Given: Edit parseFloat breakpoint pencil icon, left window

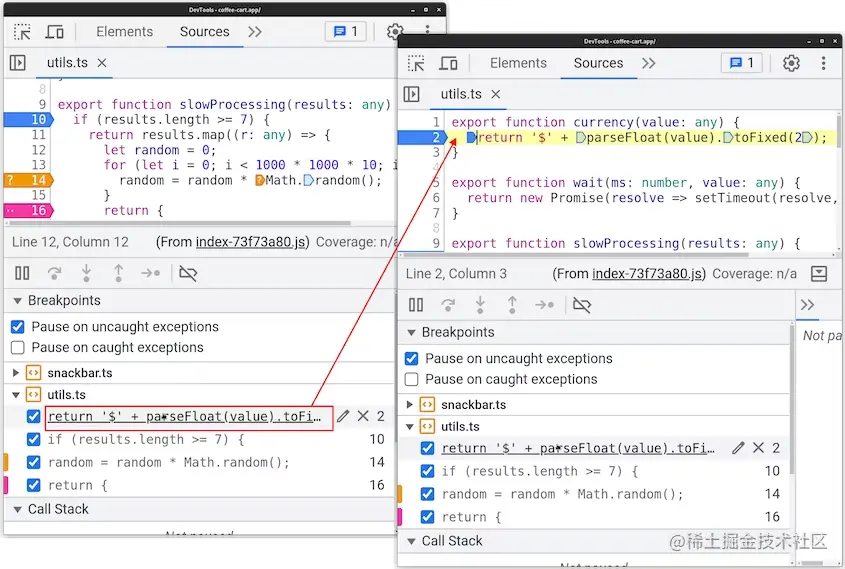Looking at the screenshot, I should [x=343, y=416].
